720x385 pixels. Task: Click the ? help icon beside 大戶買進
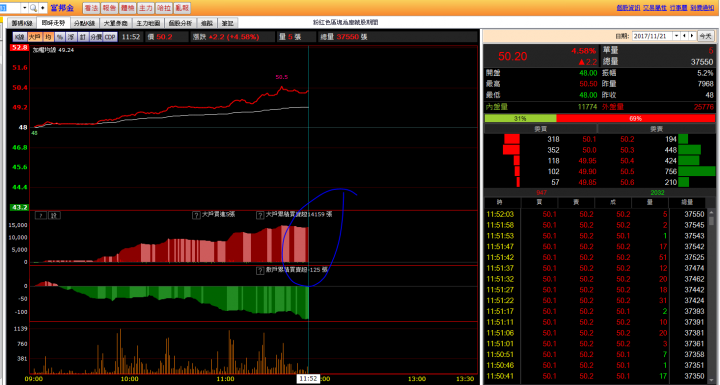[x=196, y=215]
